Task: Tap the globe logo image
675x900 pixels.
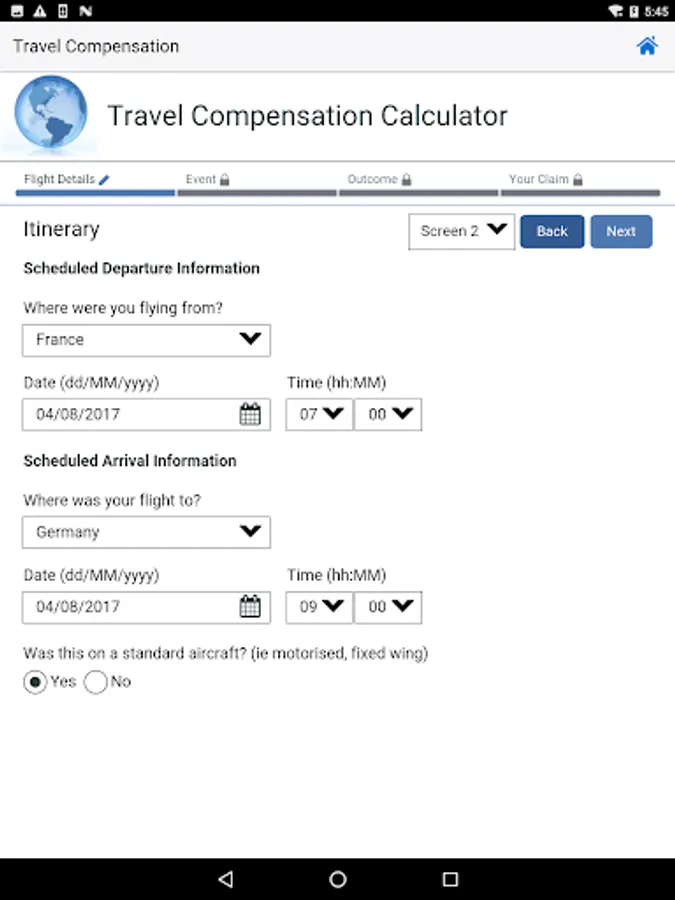Action: coord(51,116)
